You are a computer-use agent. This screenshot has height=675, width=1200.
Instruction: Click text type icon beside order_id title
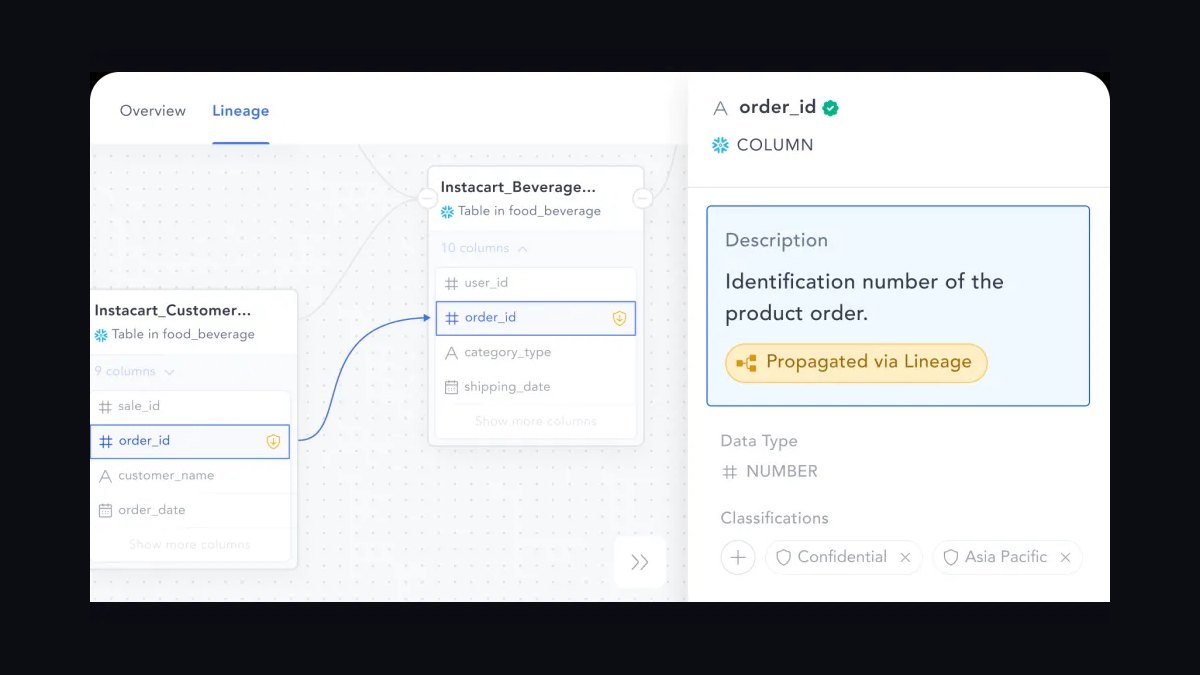click(720, 108)
